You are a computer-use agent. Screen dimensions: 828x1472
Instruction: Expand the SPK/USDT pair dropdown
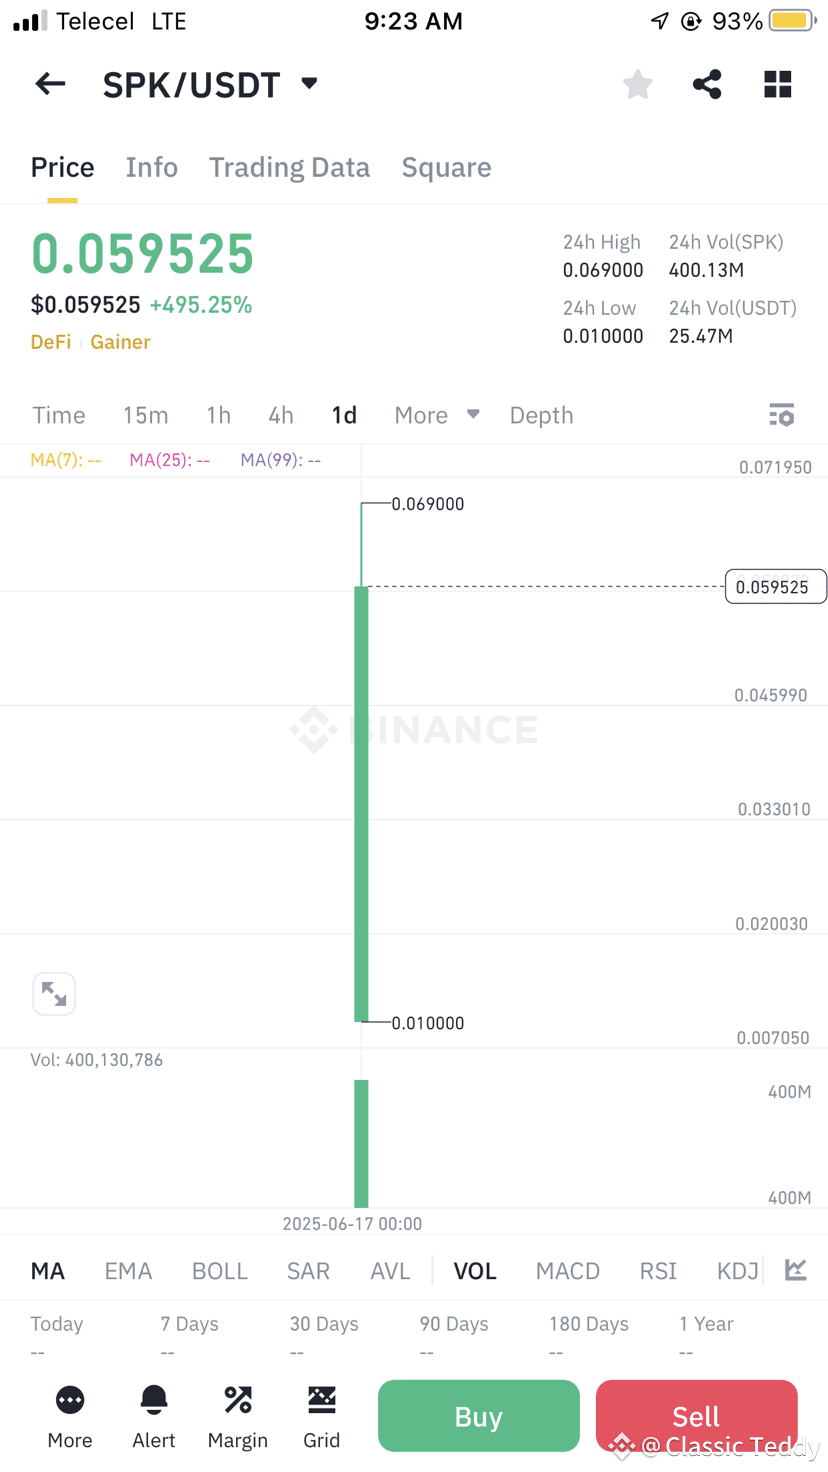tap(309, 83)
